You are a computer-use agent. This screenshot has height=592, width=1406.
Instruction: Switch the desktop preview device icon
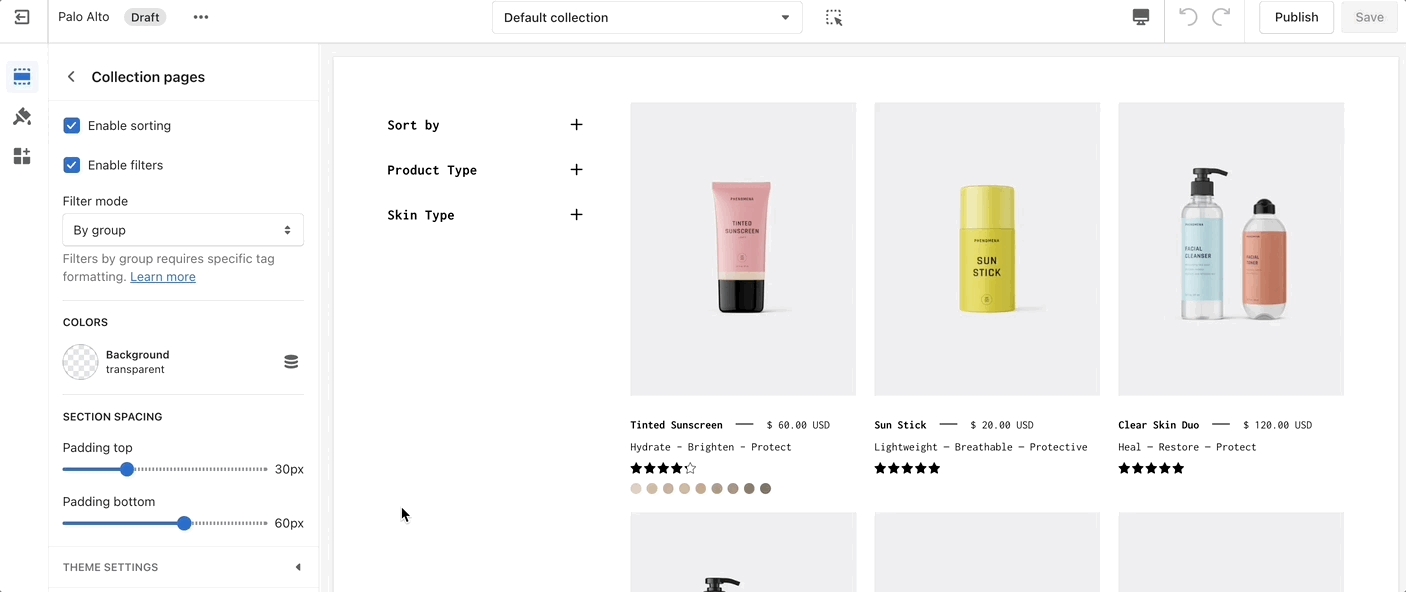click(1140, 17)
